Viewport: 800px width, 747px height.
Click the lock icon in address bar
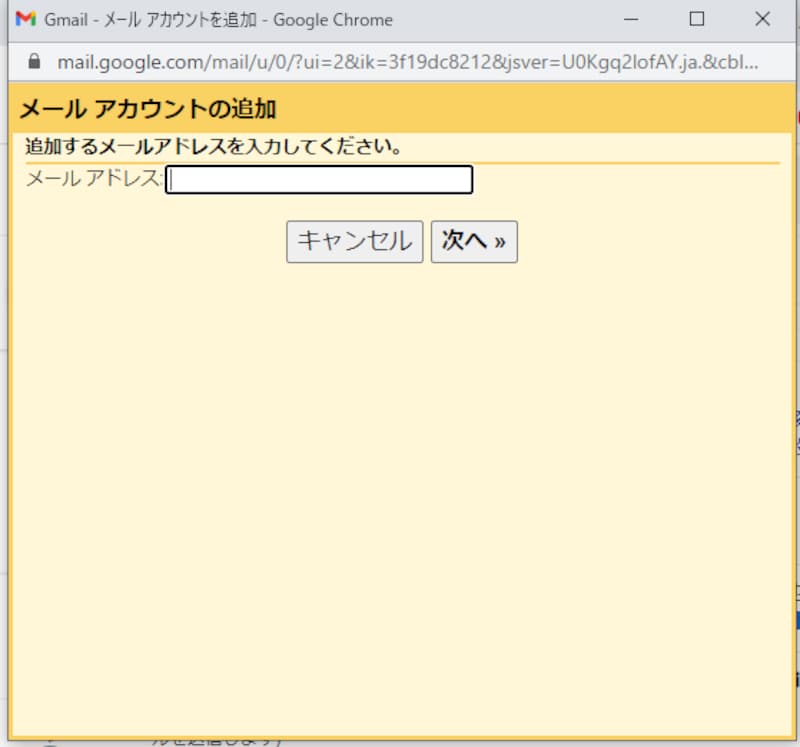pos(34,61)
